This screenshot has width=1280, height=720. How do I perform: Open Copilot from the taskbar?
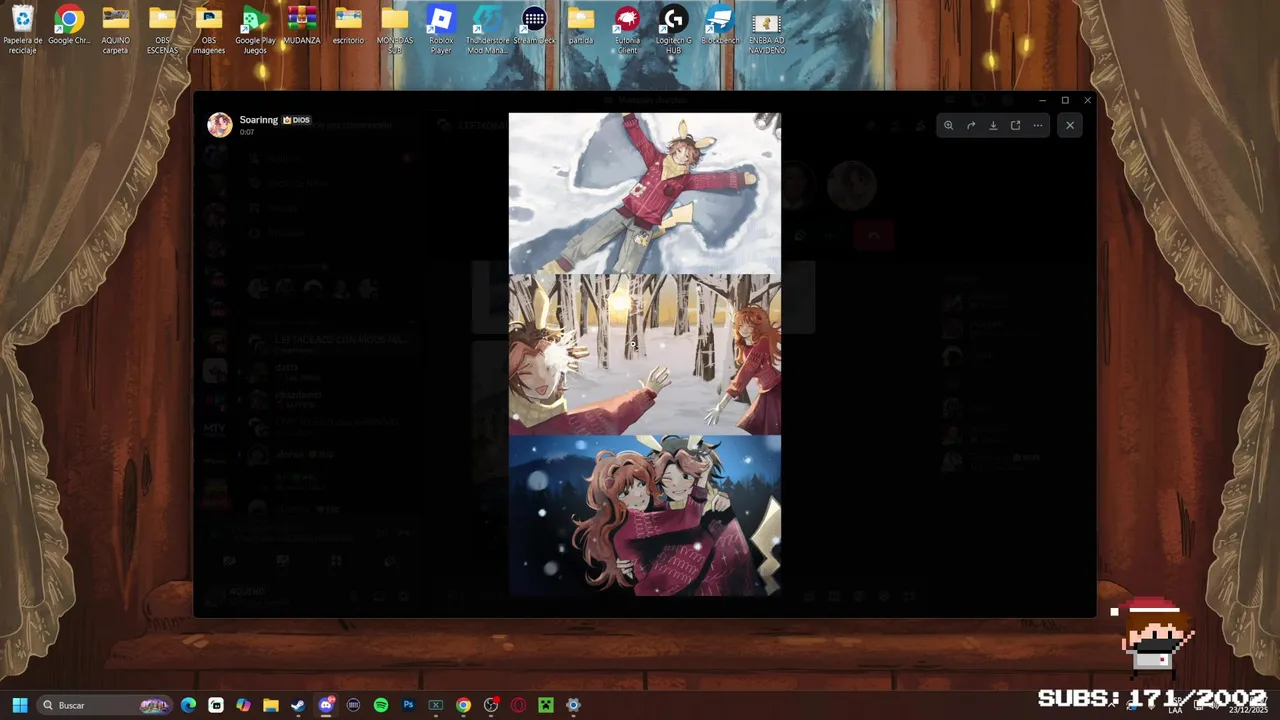(x=243, y=705)
